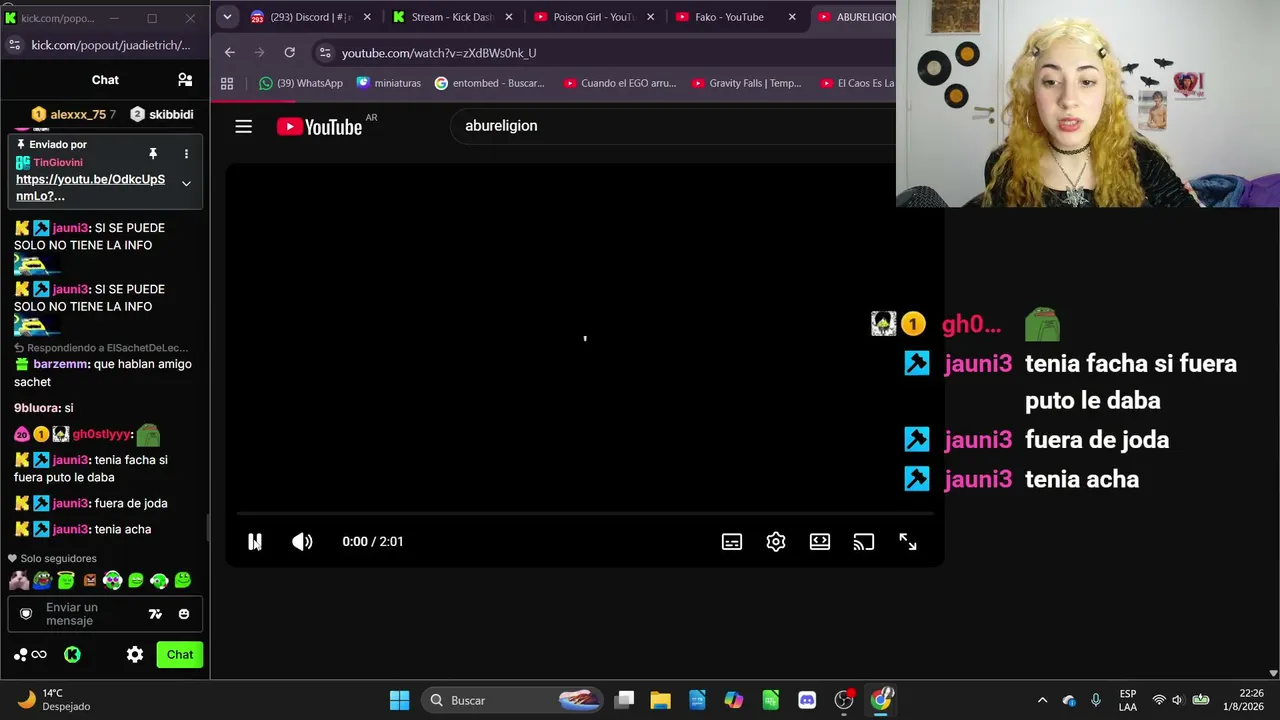
Task: Toggle theater mode on the player
Action: 820,542
